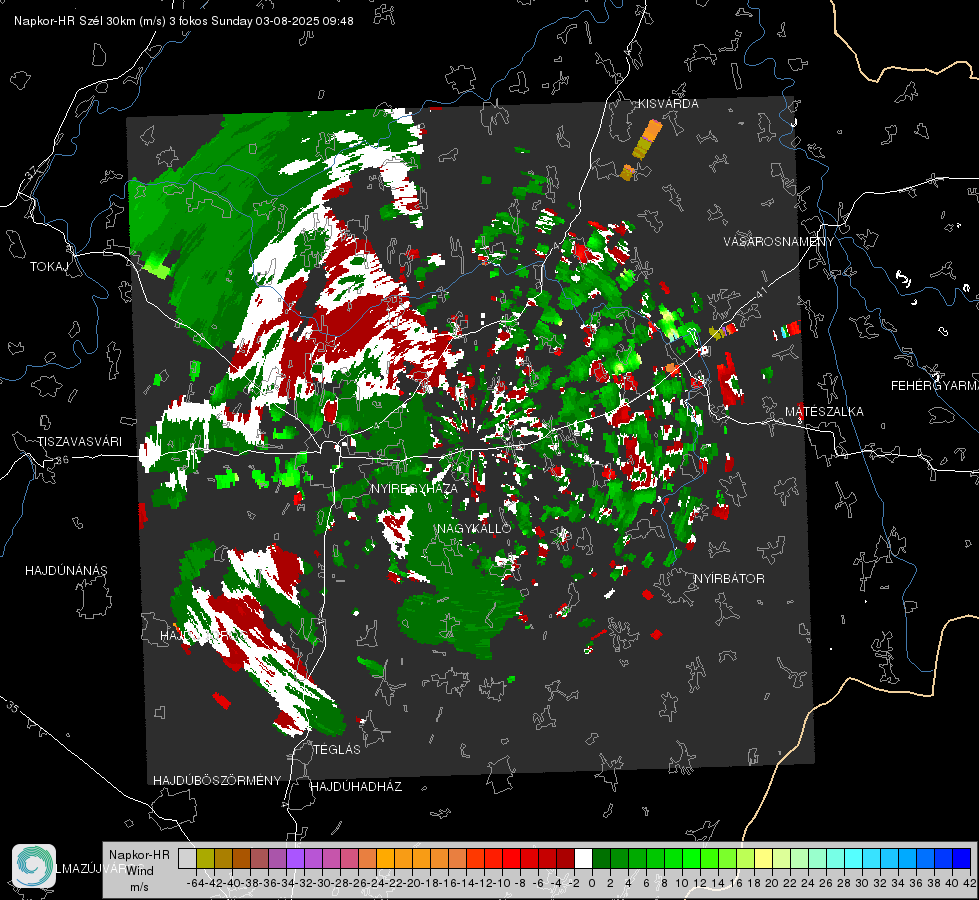Select the deep blue swatch between 40 and 42
Image resolution: width=979 pixels, height=900 pixels.
[x=962, y=858]
